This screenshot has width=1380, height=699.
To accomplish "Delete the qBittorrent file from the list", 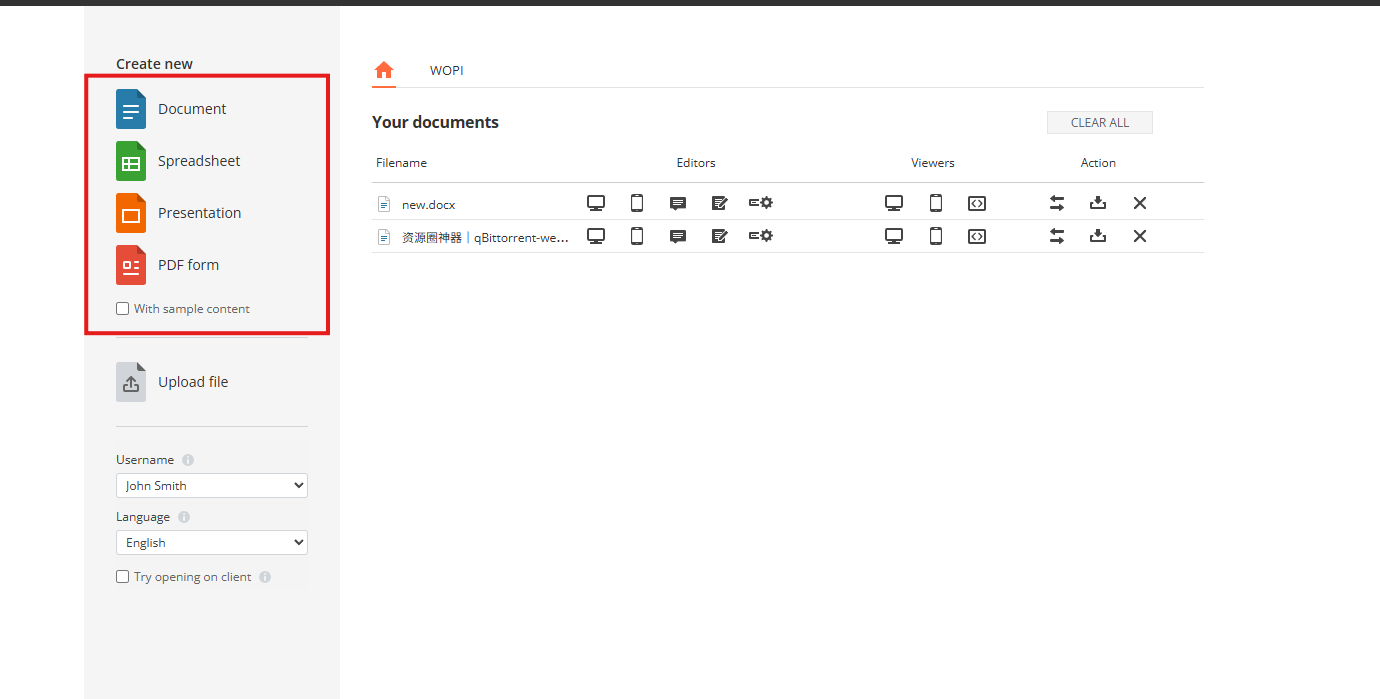I will coord(1140,236).
